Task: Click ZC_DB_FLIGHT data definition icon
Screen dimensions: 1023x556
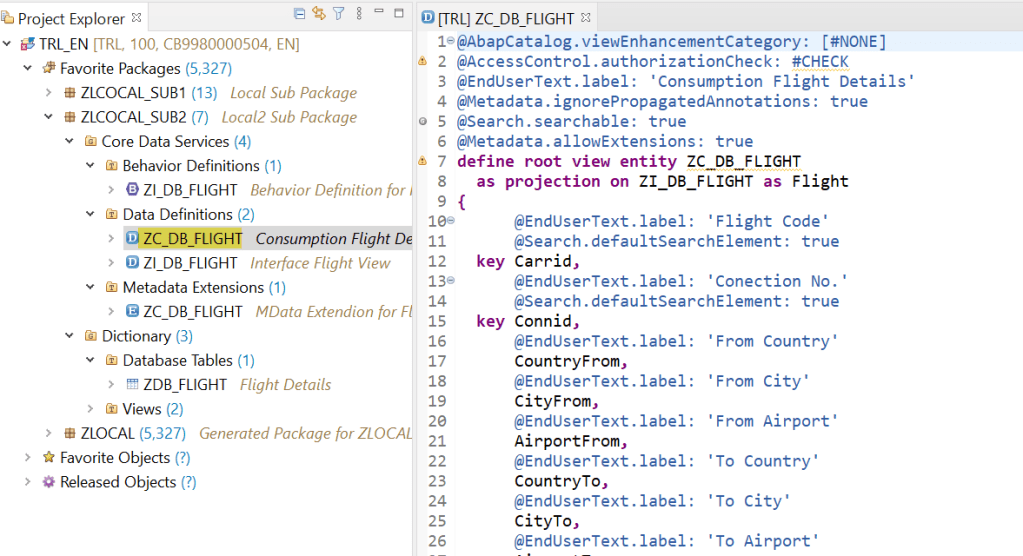Action: click(x=132, y=238)
